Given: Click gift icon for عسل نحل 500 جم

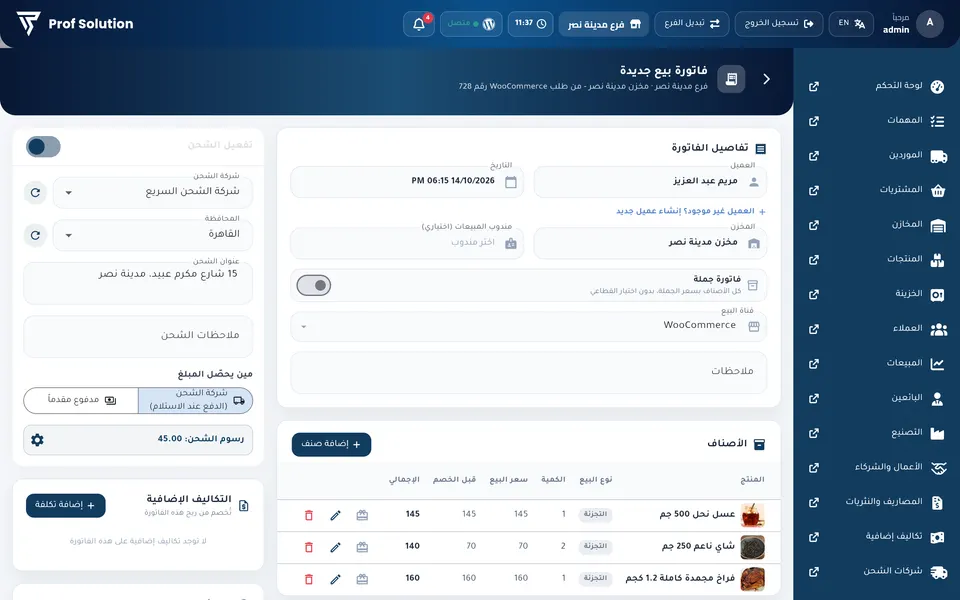Looking at the screenshot, I should point(362,515).
